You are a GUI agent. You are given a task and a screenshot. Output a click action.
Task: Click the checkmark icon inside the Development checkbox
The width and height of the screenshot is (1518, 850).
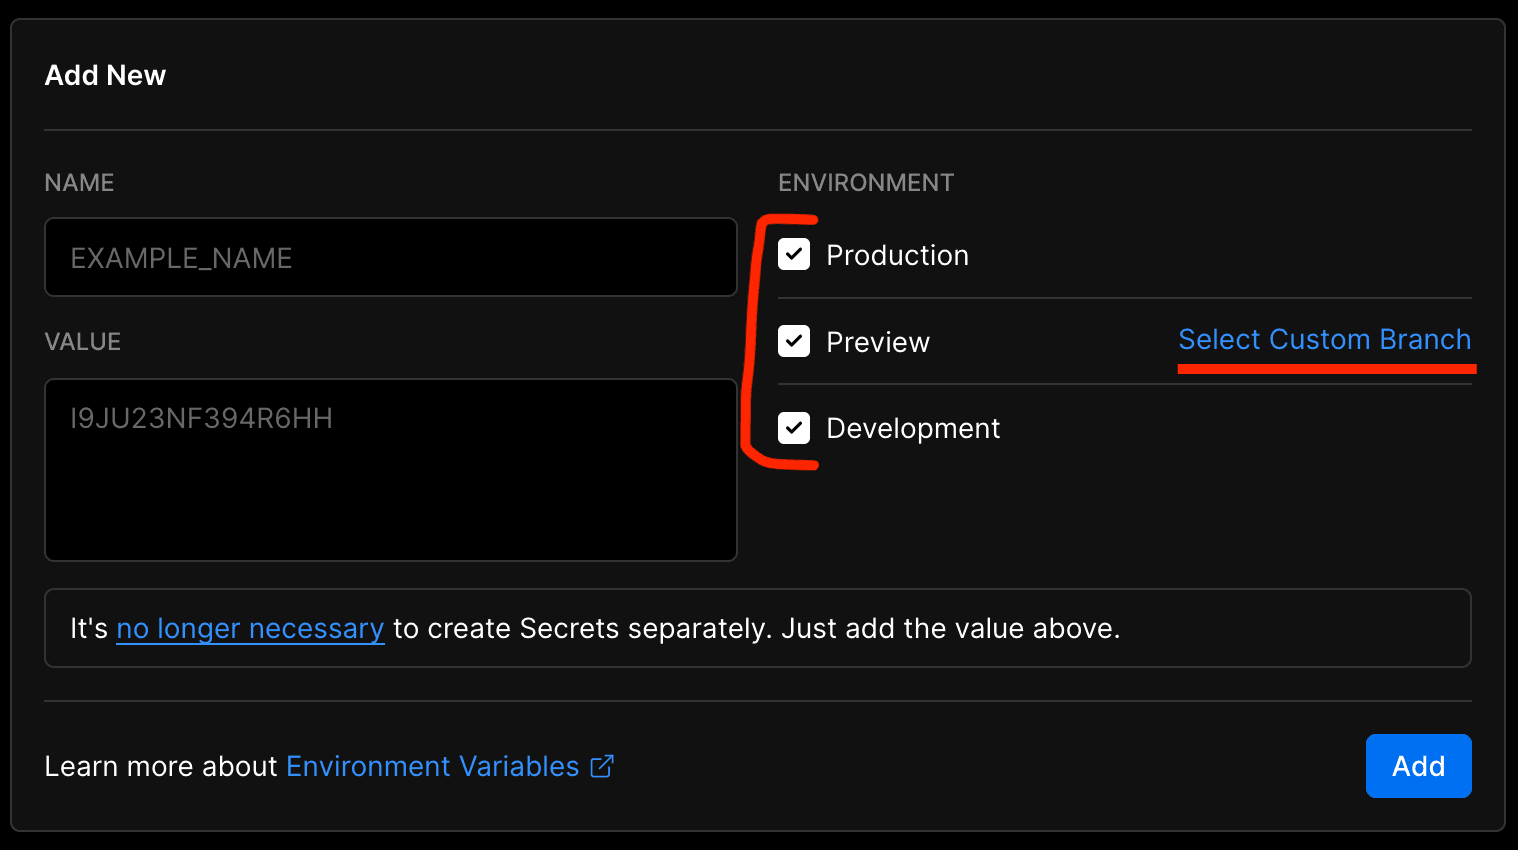pos(793,428)
